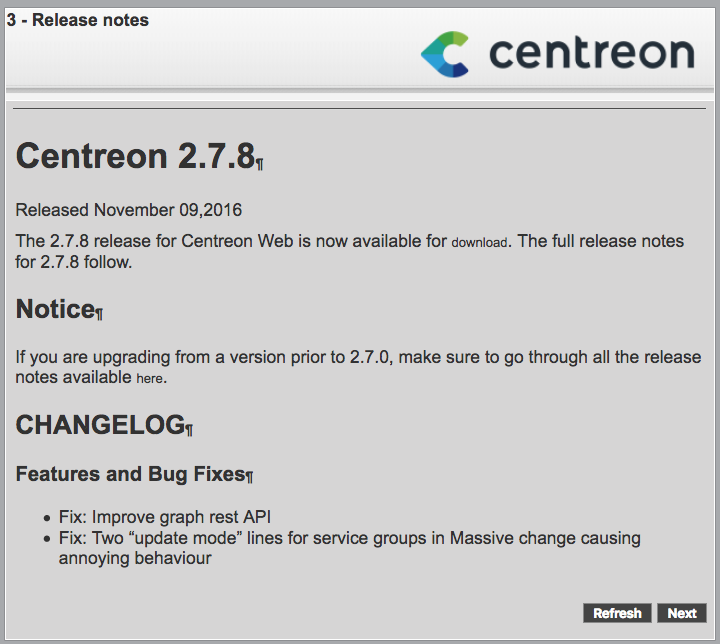This screenshot has width=720, height=644.
Task: Click the Centreon logo icon
Action: click(x=444, y=54)
